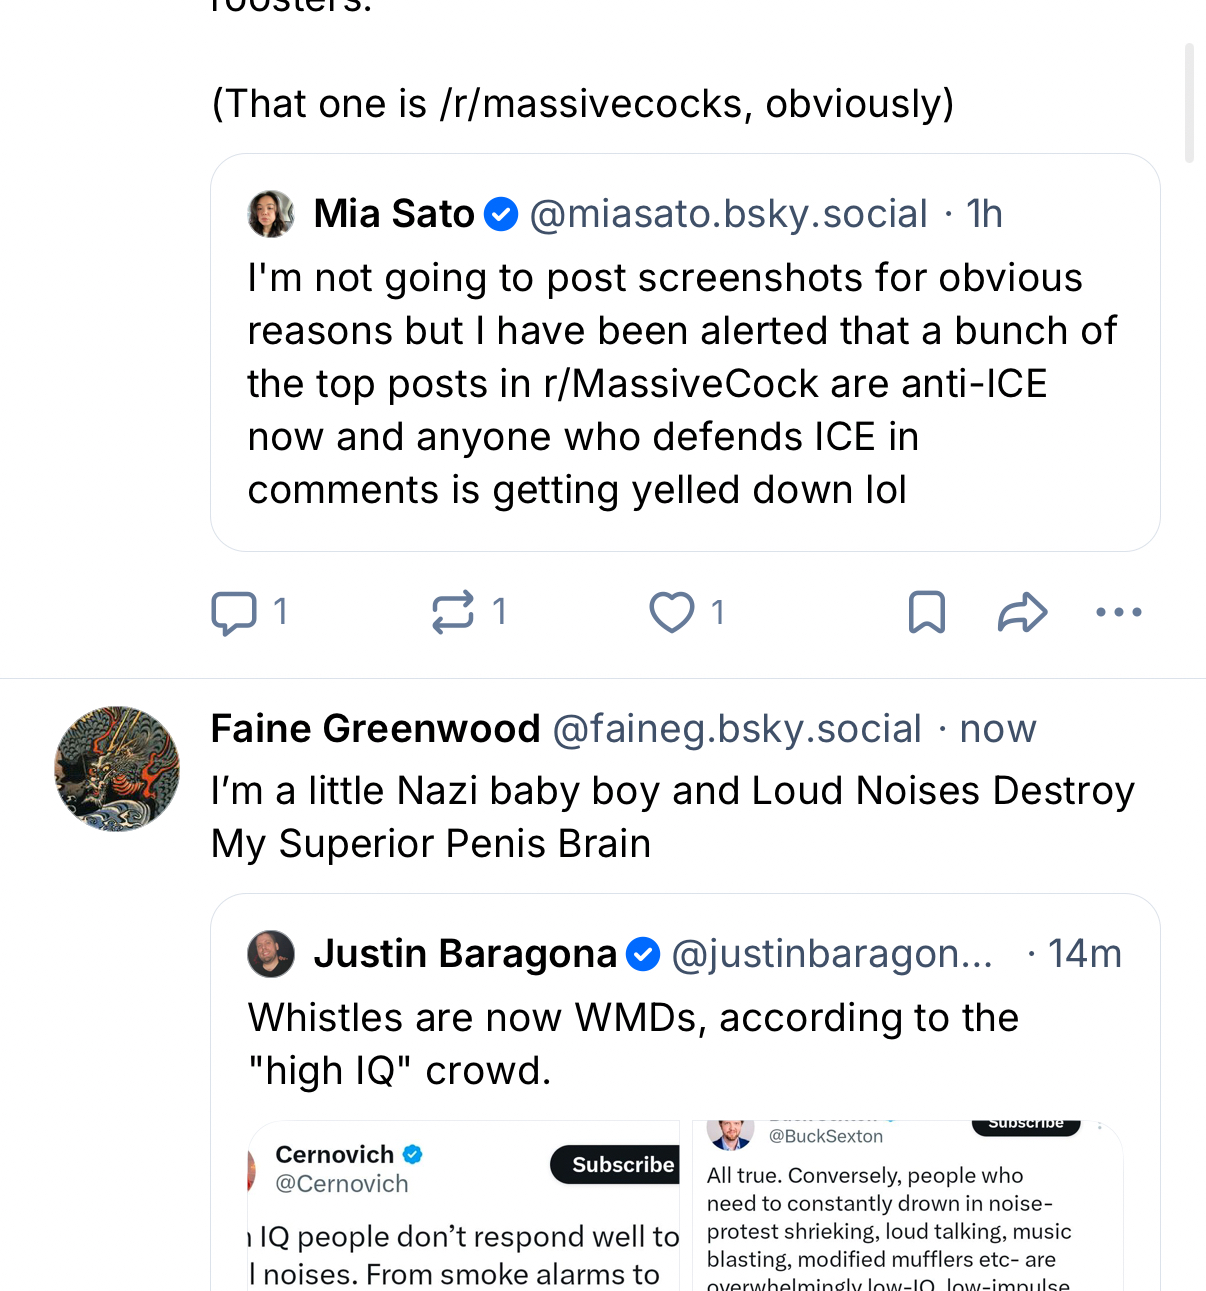The image size is (1206, 1291).
Task: Bookmark the post quoting Mia Sato
Action: coord(927,612)
